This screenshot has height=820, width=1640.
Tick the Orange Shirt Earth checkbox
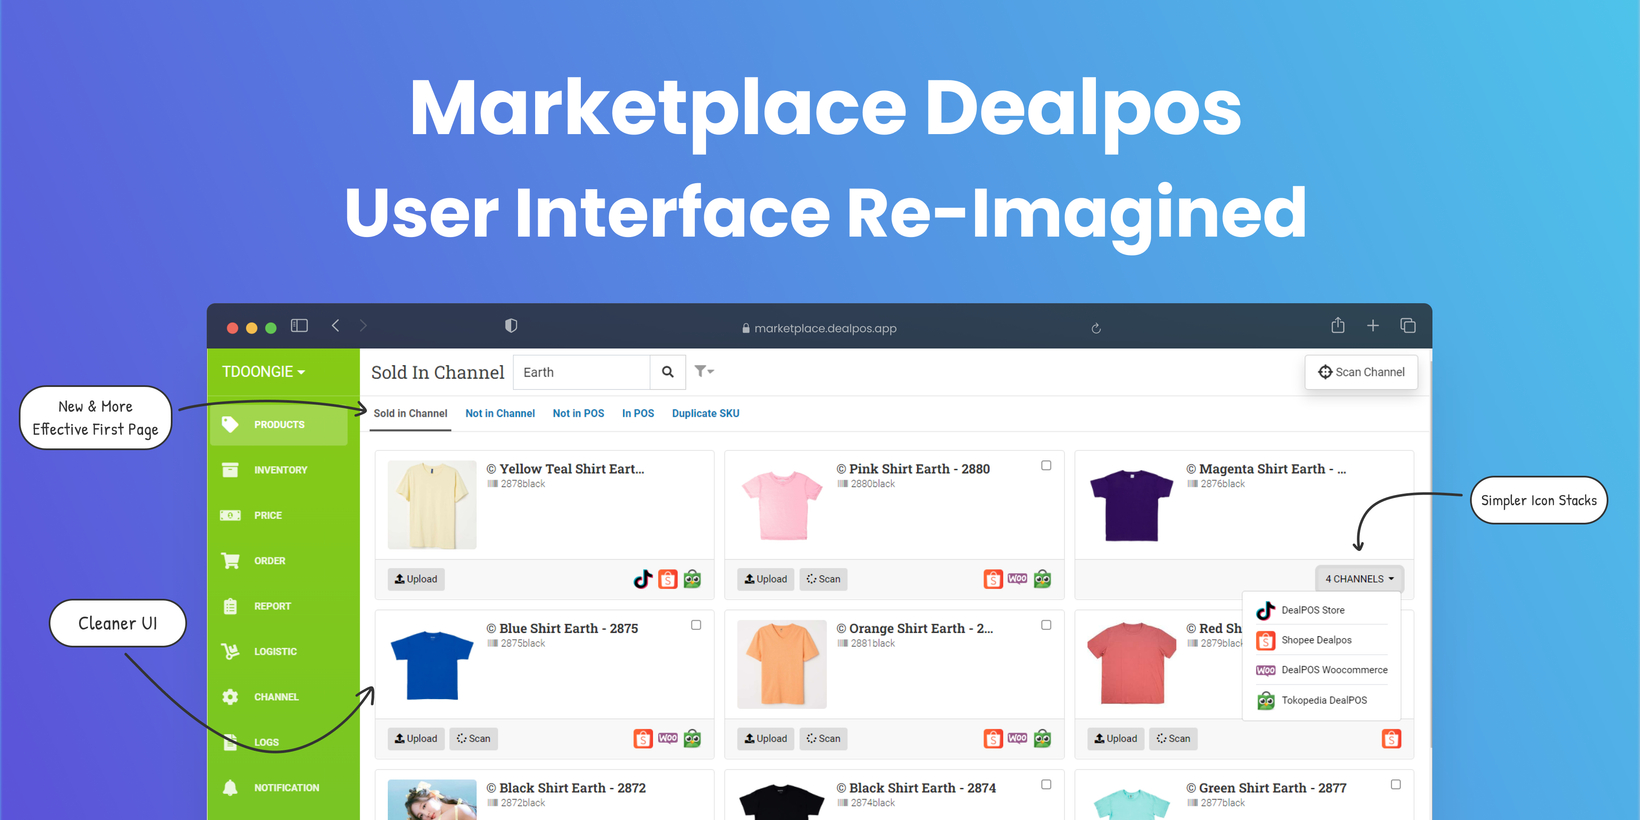click(1046, 625)
